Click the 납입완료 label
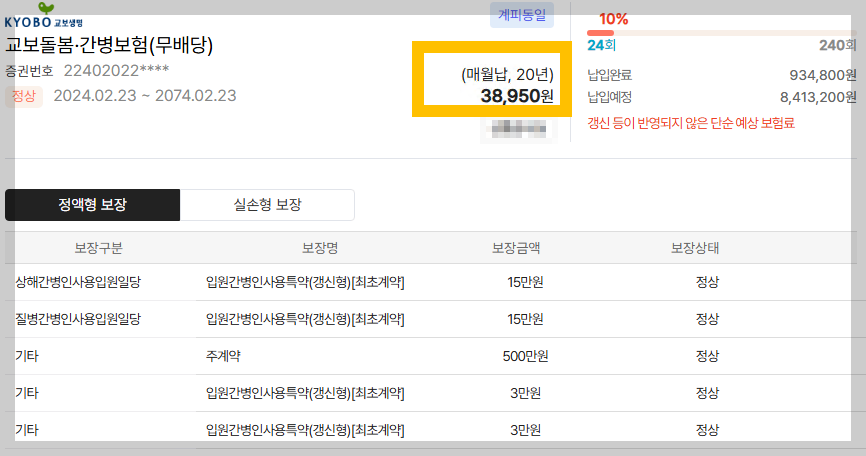The width and height of the screenshot is (866, 456). [x=609, y=75]
